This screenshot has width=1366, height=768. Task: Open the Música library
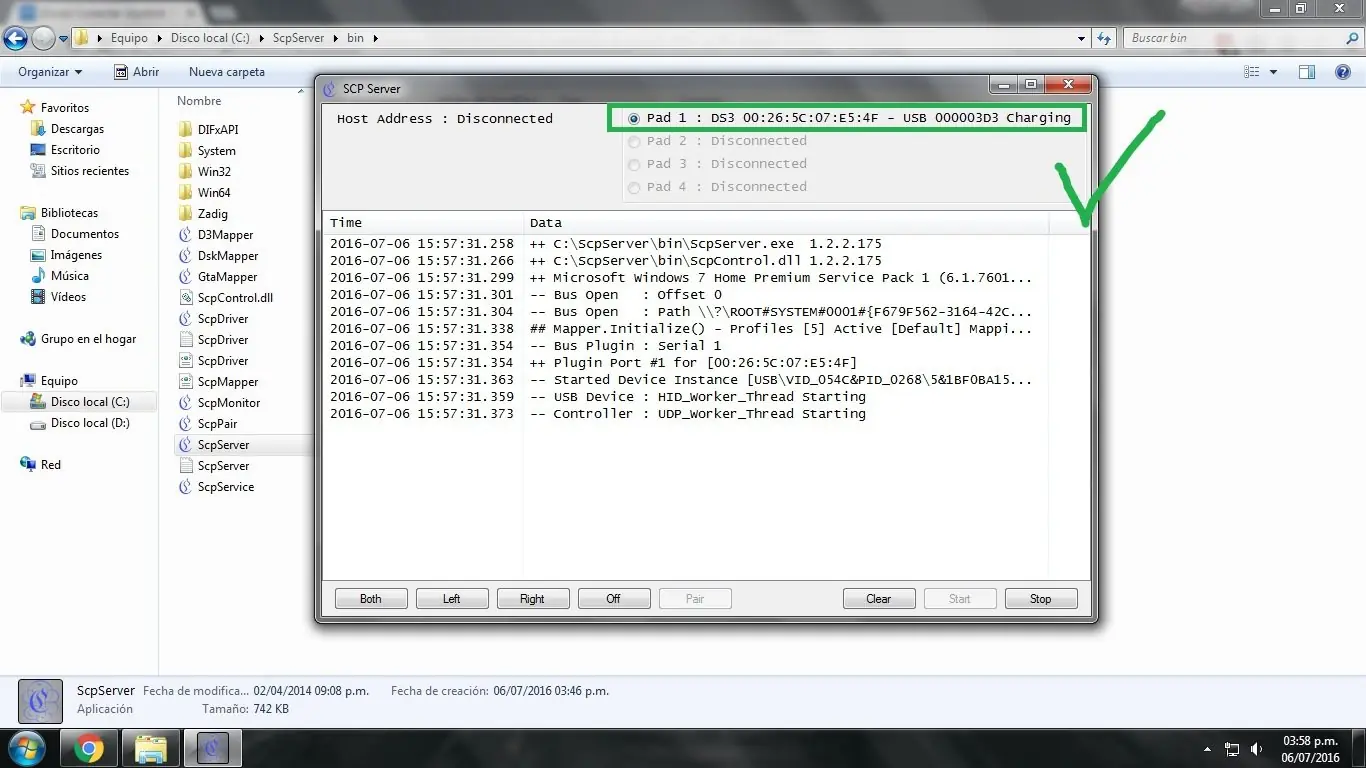click(69, 276)
